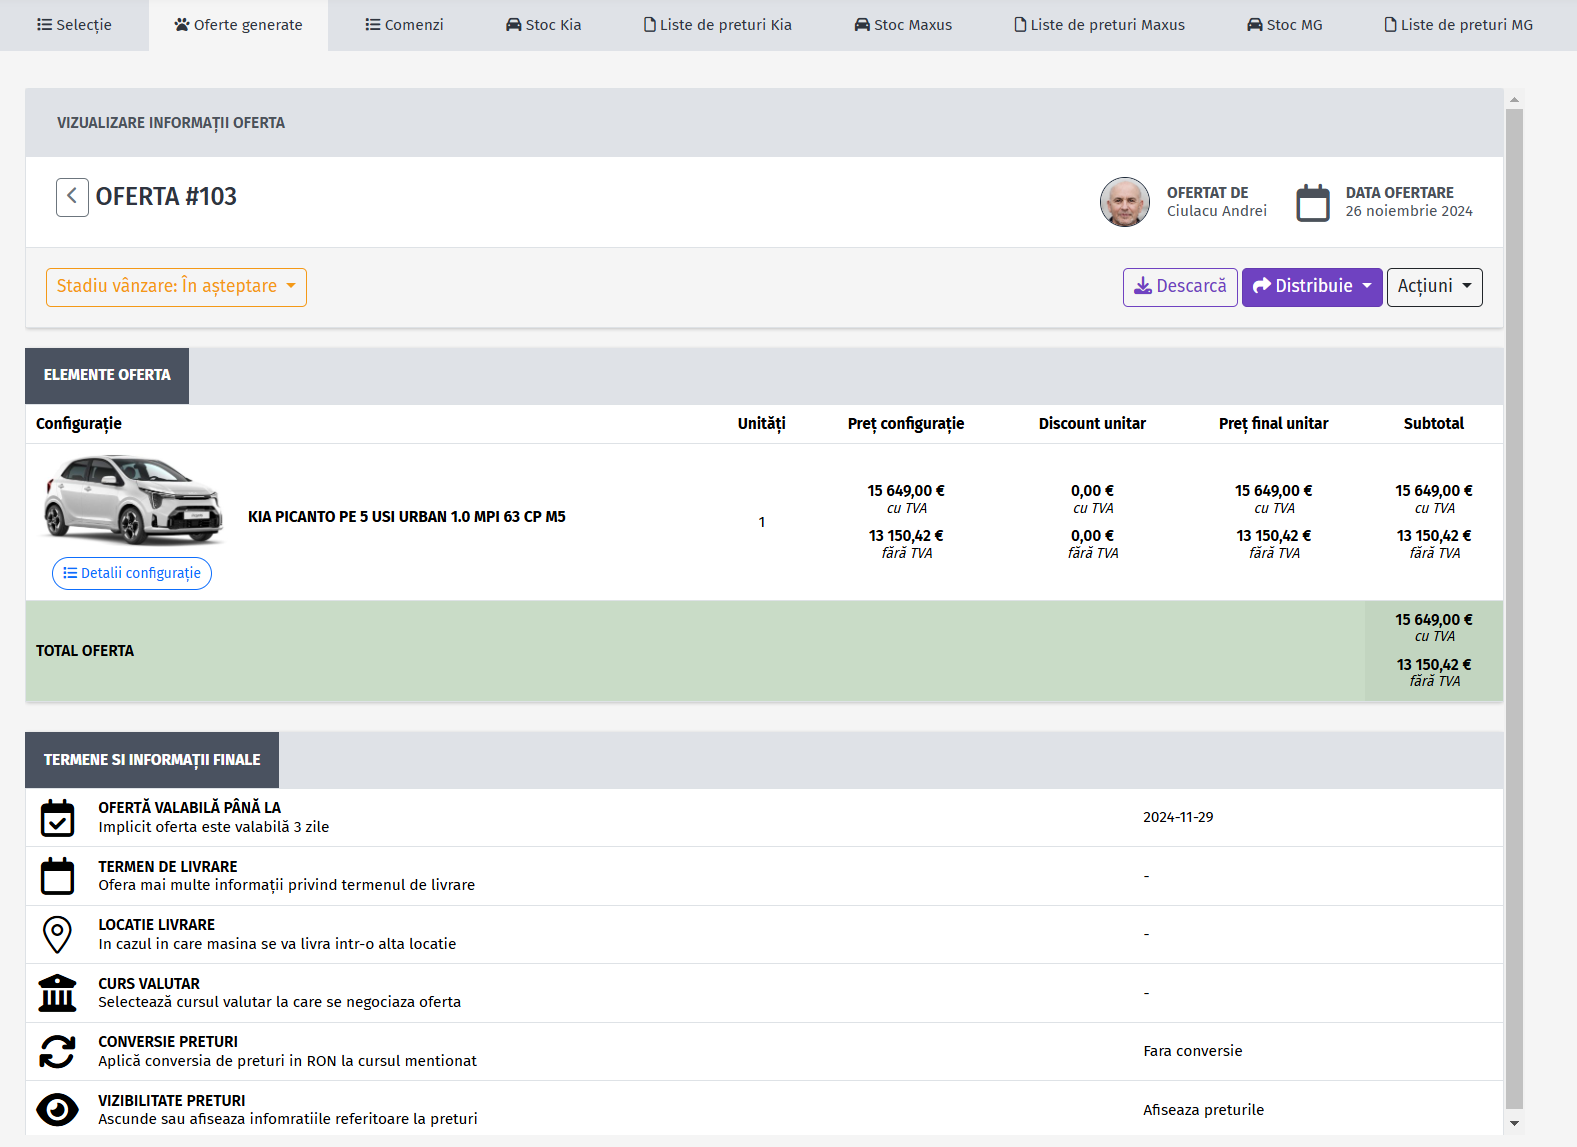The width and height of the screenshot is (1577, 1147).
Task: Click the Preț configurație column header
Action: point(906,424)
